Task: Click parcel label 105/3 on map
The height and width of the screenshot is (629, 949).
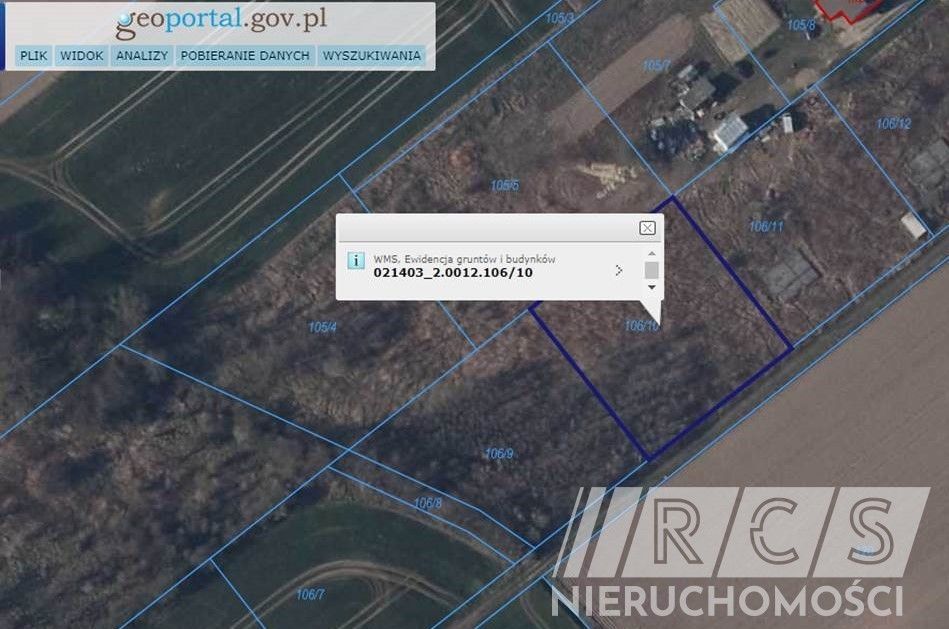Action: pos(560,18)
